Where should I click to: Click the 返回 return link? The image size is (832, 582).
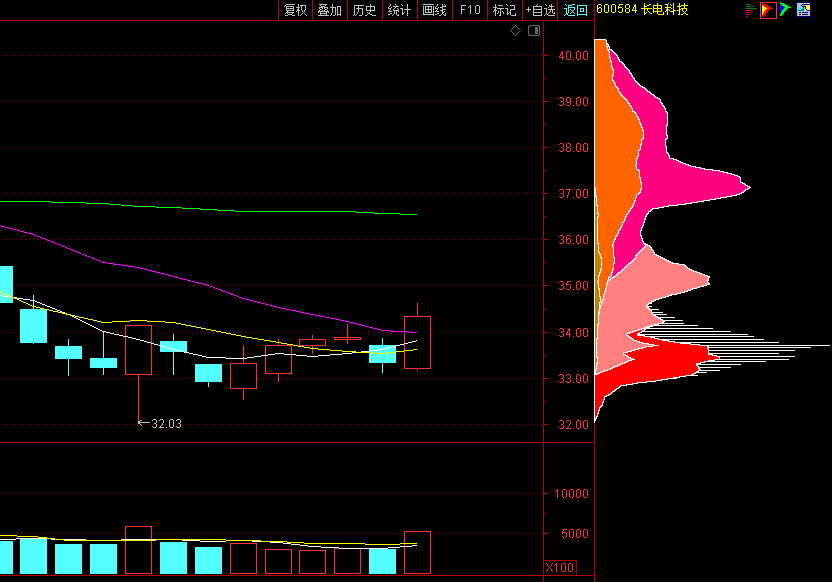click(x=576, y=10)
